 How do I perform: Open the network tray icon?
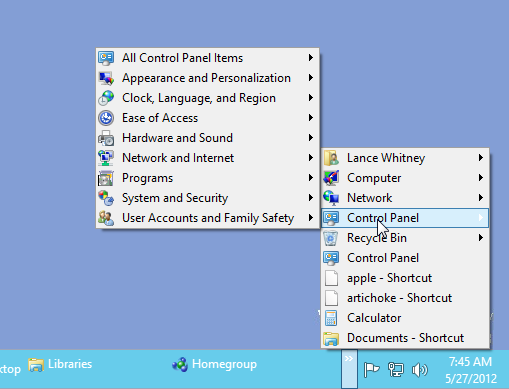396,370
